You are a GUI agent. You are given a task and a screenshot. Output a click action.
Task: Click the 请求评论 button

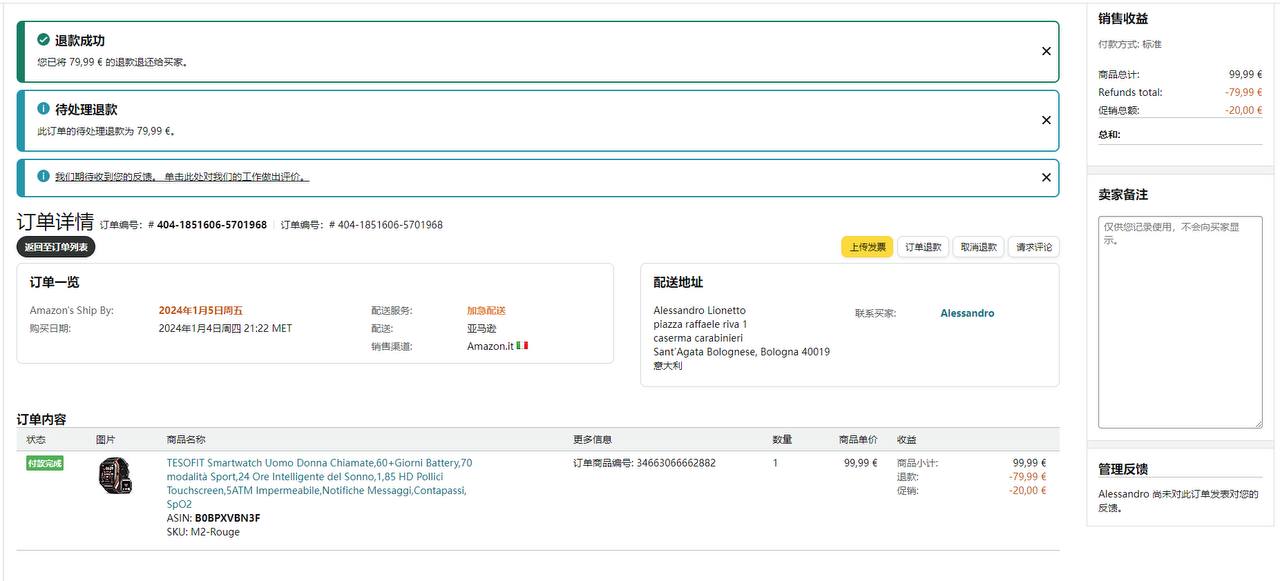(1033, 247)
